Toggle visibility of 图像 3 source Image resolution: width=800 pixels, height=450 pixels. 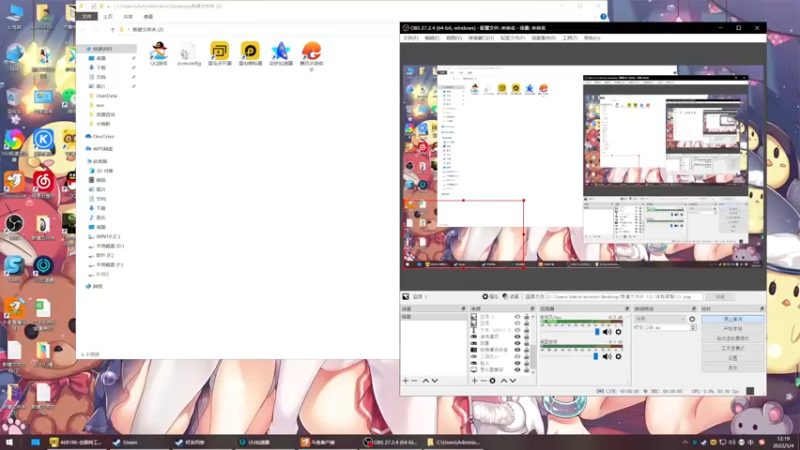coord(517,317)
